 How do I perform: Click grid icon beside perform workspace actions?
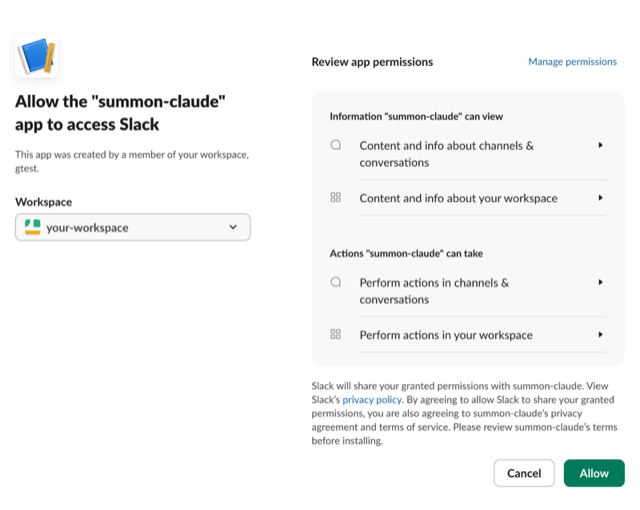click(336, 335)
